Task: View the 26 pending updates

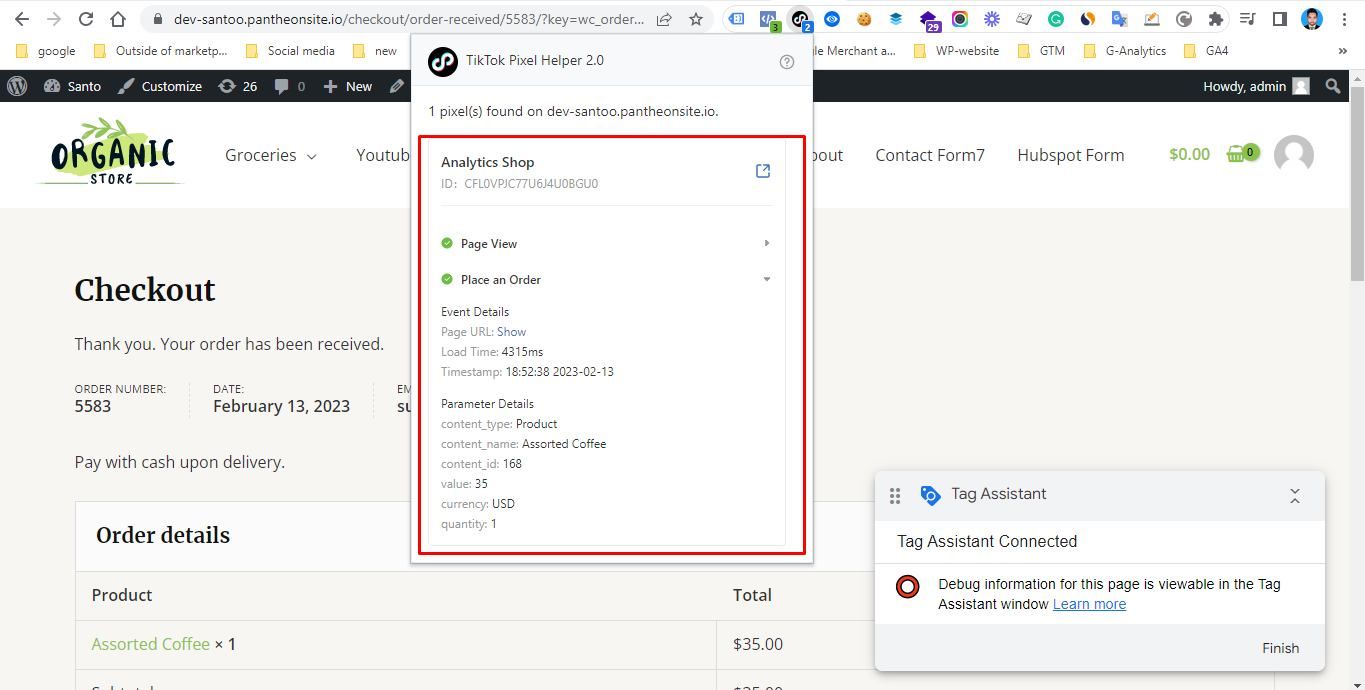Action: pos(238,86)
